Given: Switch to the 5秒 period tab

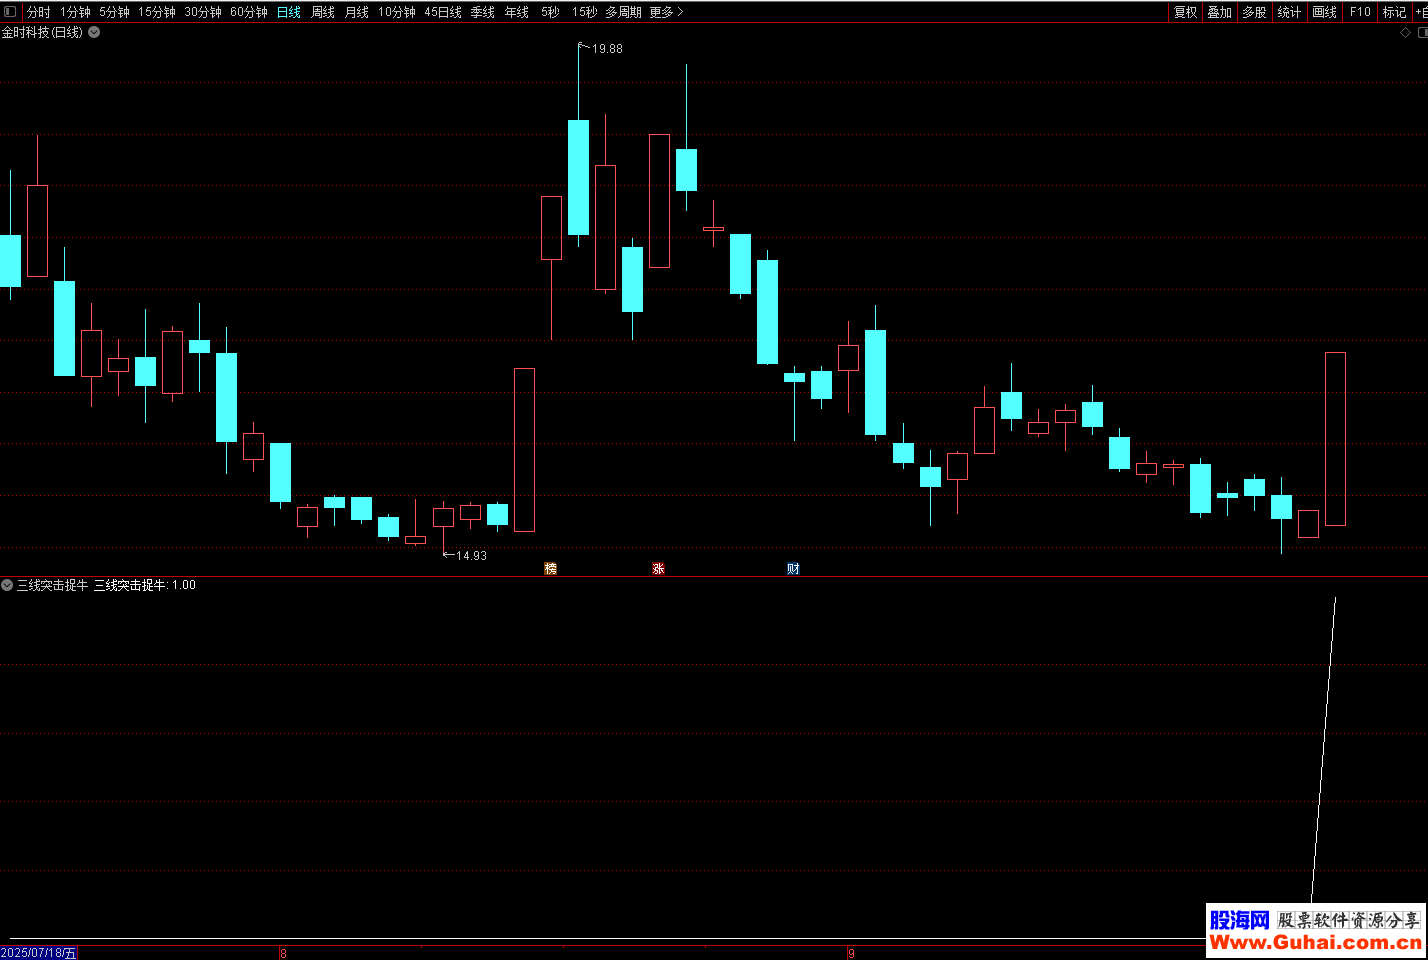Looking at the screenshot, I should point(550,12).
